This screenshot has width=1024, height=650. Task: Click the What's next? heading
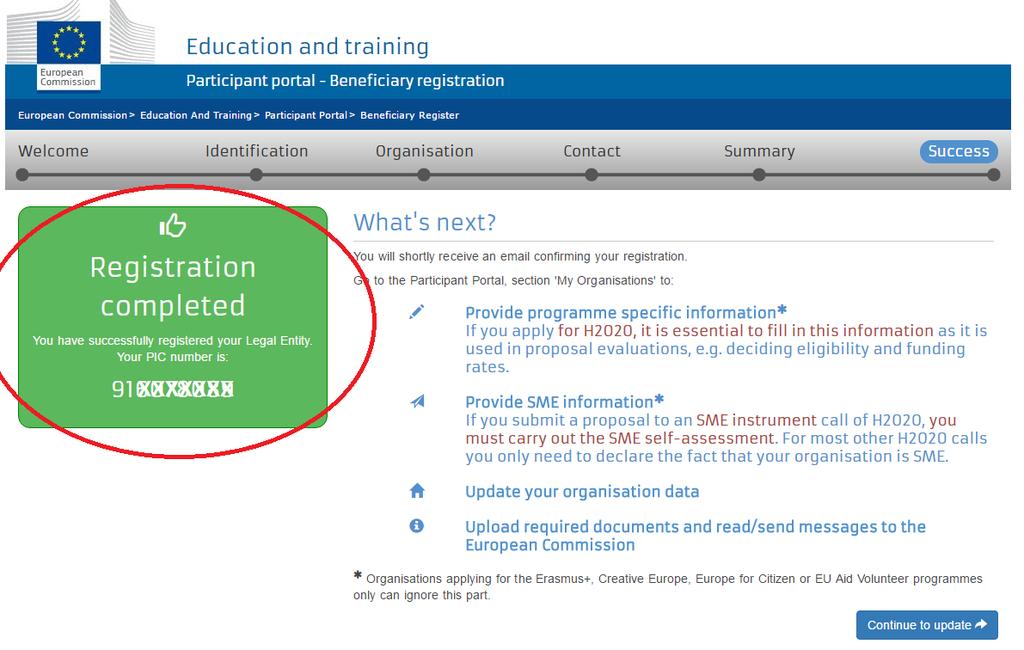click(424, 222)
